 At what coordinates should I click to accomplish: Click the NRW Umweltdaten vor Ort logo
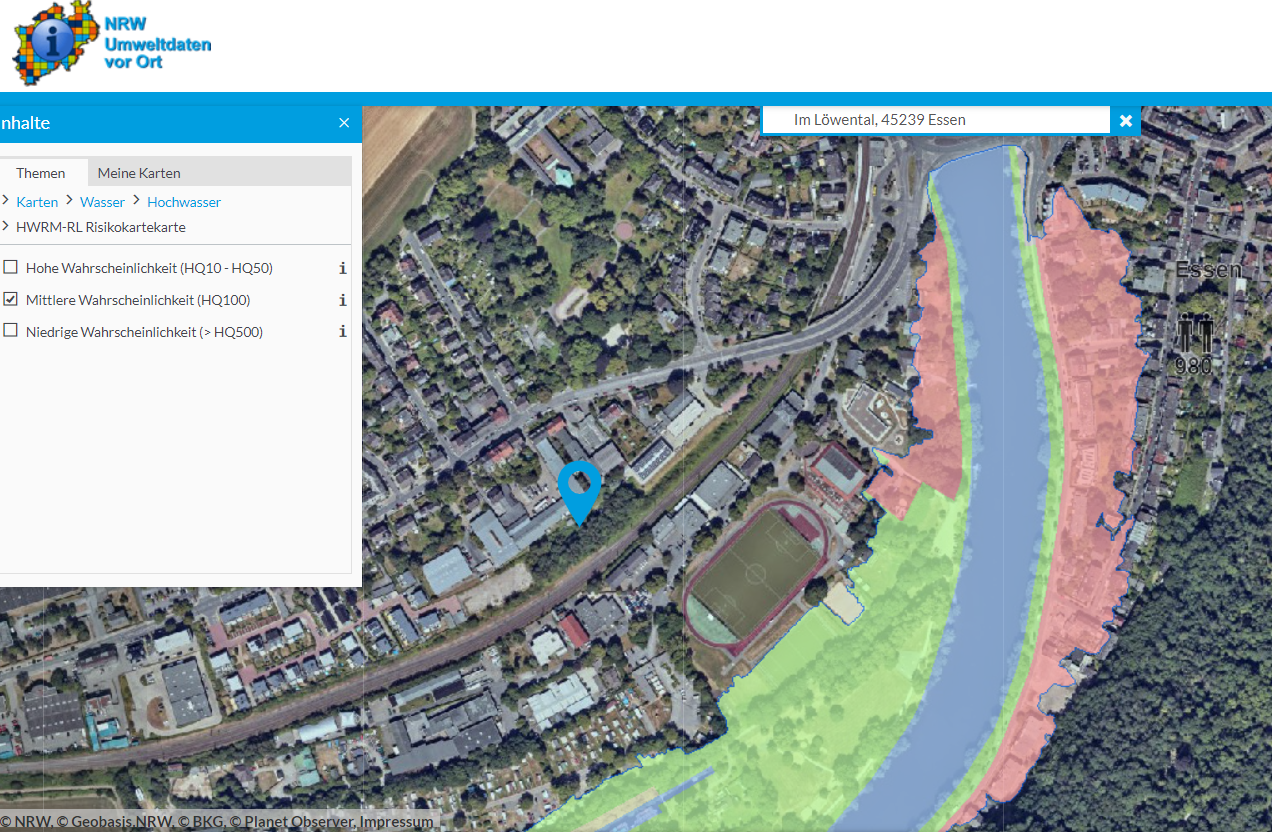(x=110, y=44)
